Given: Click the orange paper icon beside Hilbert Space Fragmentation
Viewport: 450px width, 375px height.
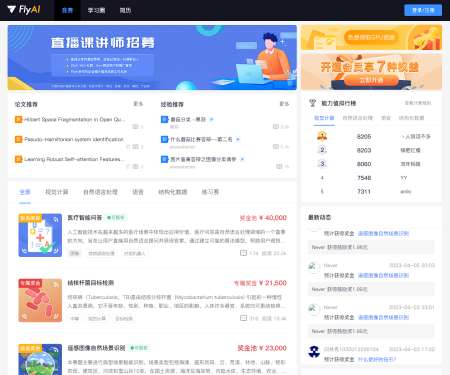Looking at the screenshot, I should pos(19,119).
